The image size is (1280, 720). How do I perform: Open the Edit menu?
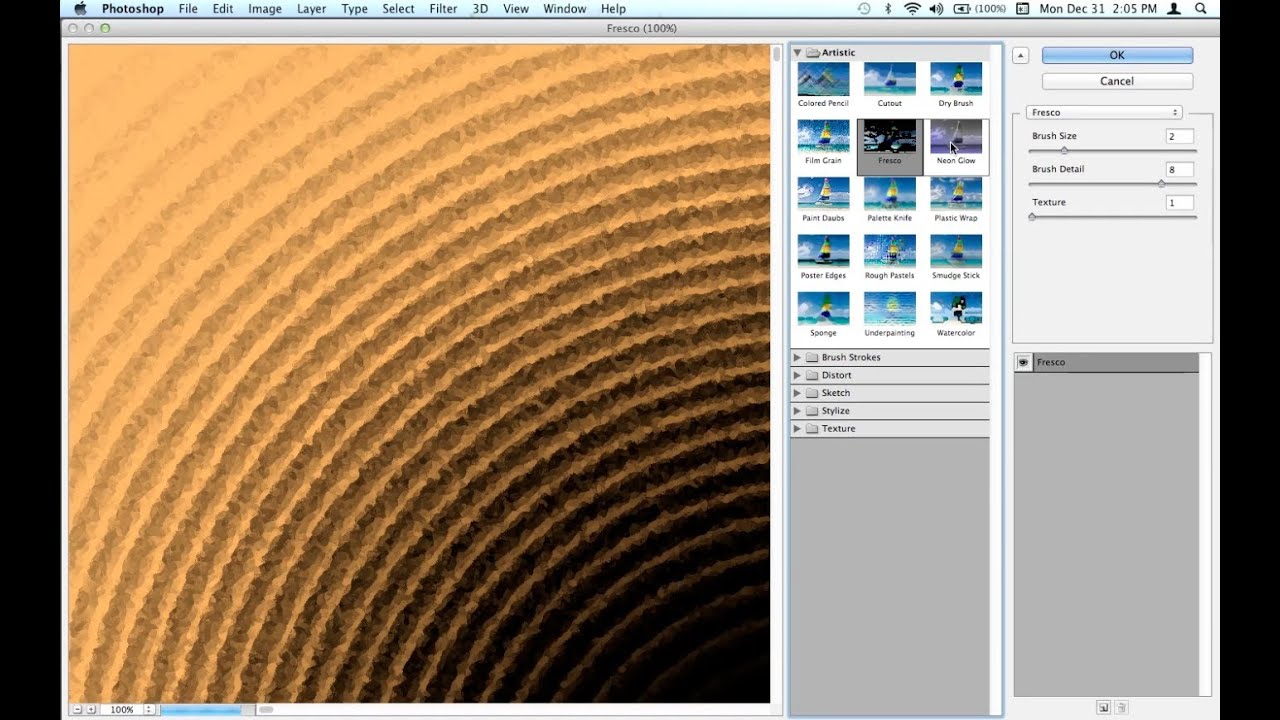coord(223,9)
